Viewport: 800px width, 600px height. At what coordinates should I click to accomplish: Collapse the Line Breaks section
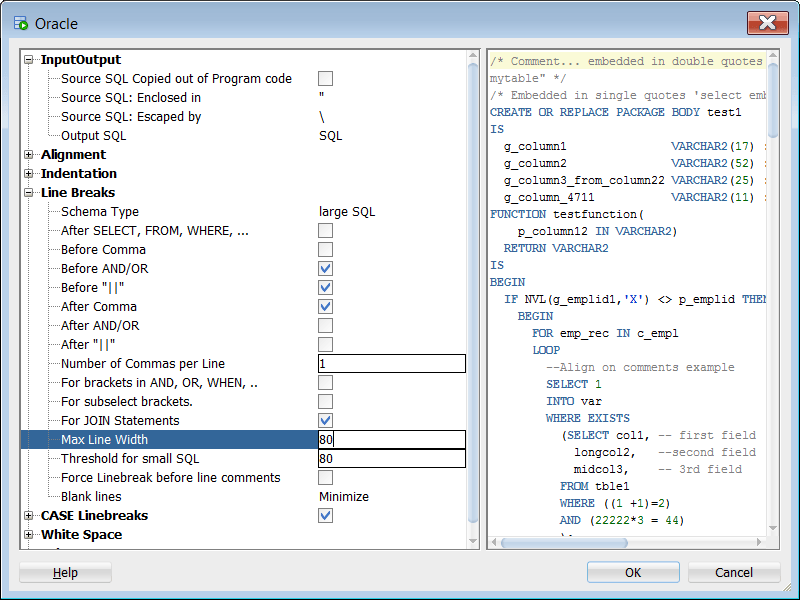click(x=30, y=193)
